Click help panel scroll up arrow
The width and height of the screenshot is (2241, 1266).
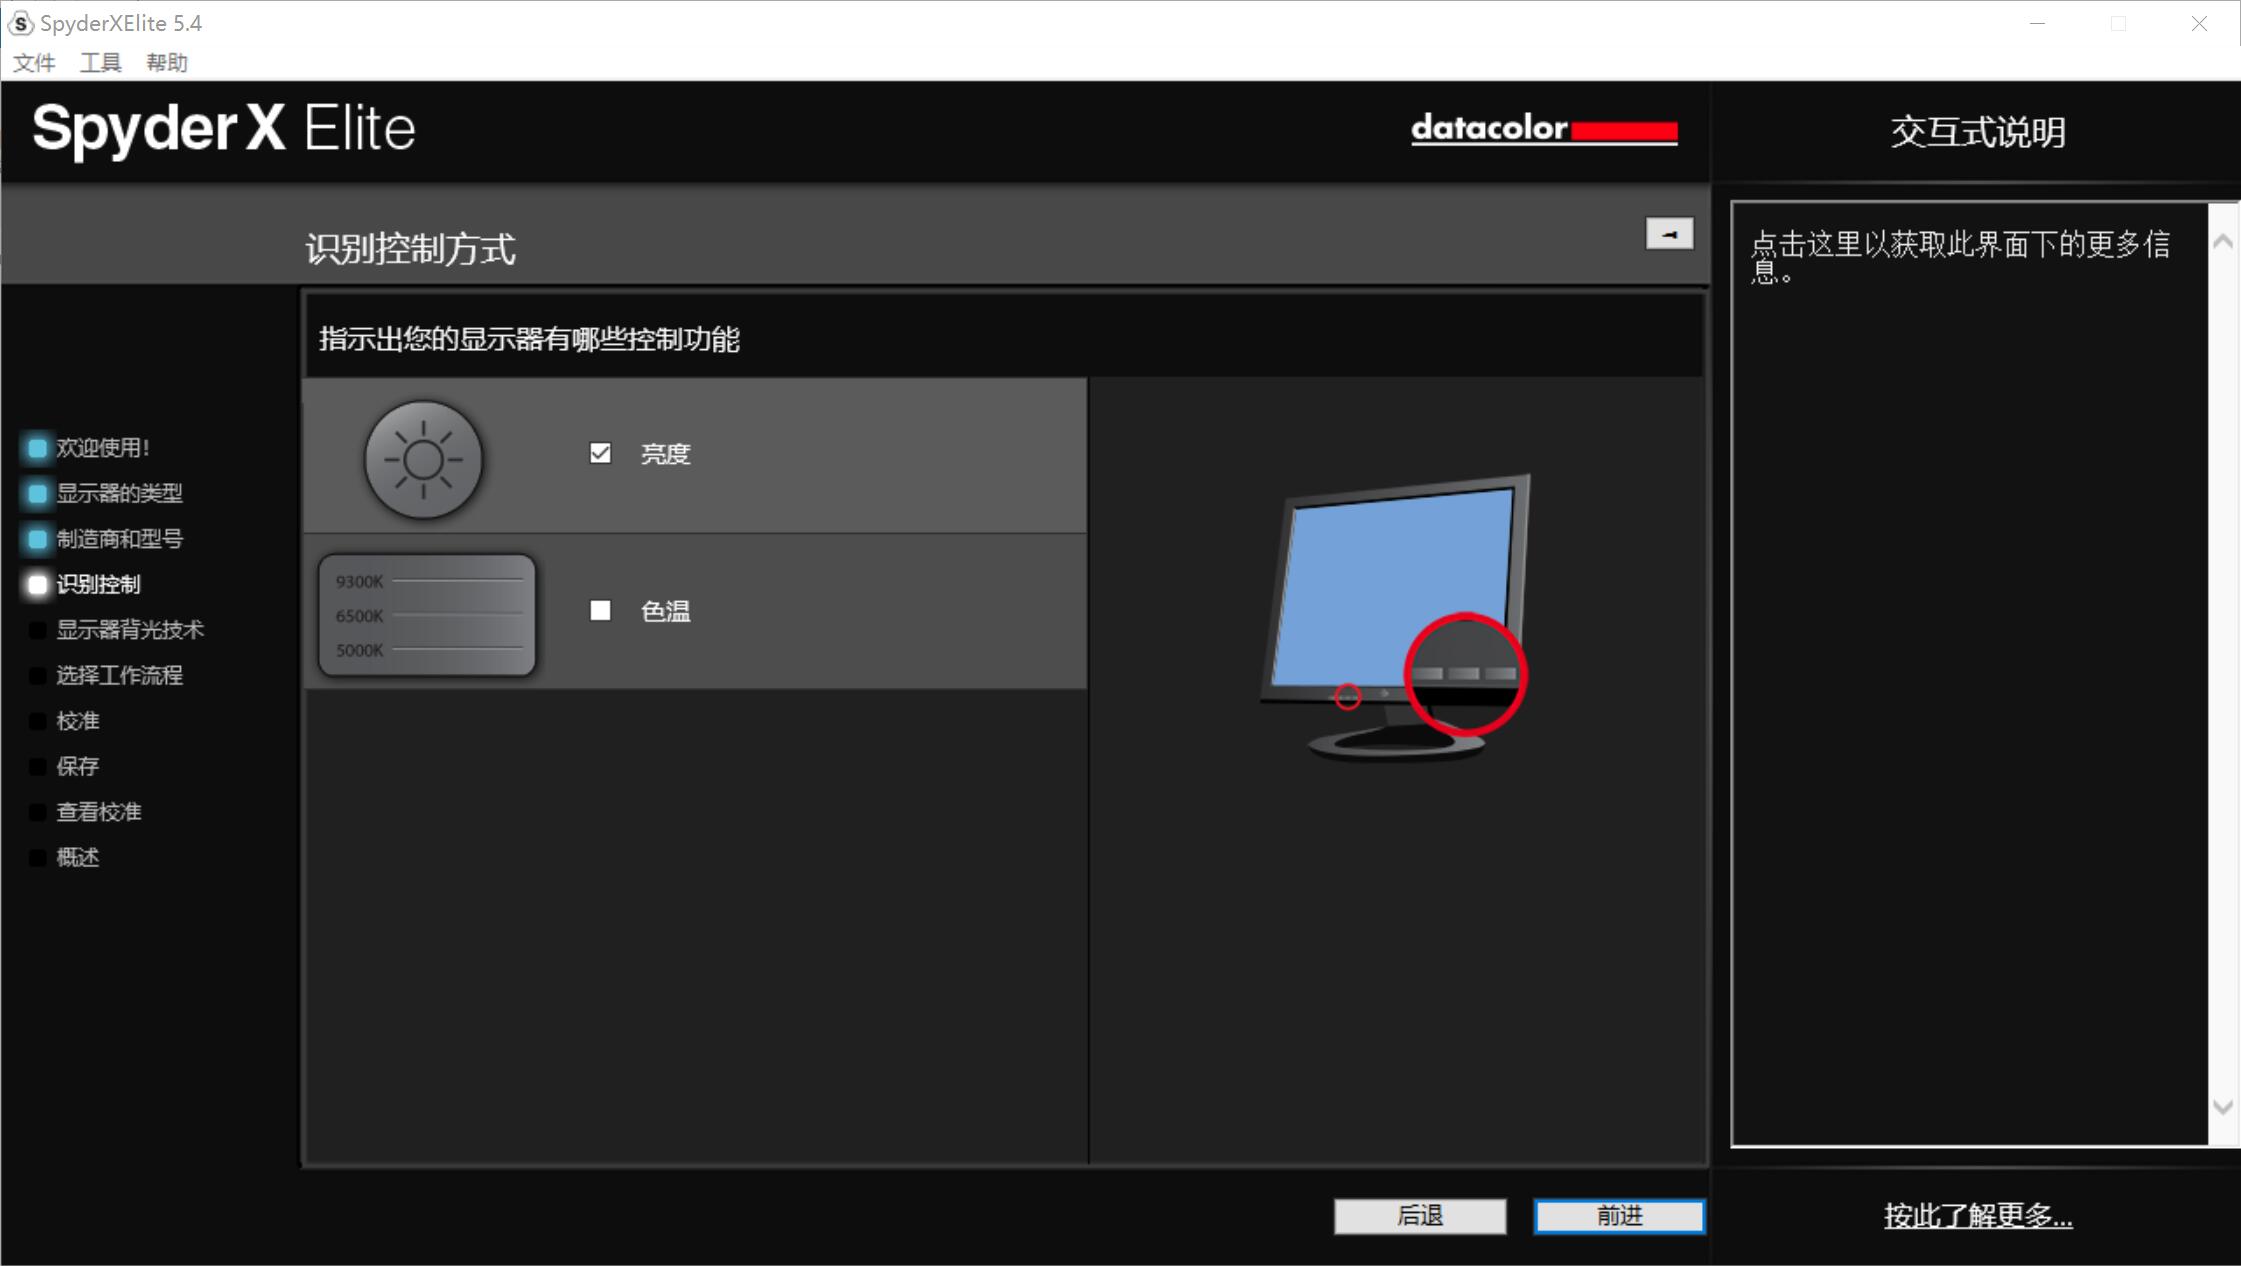click(2223, 241)
